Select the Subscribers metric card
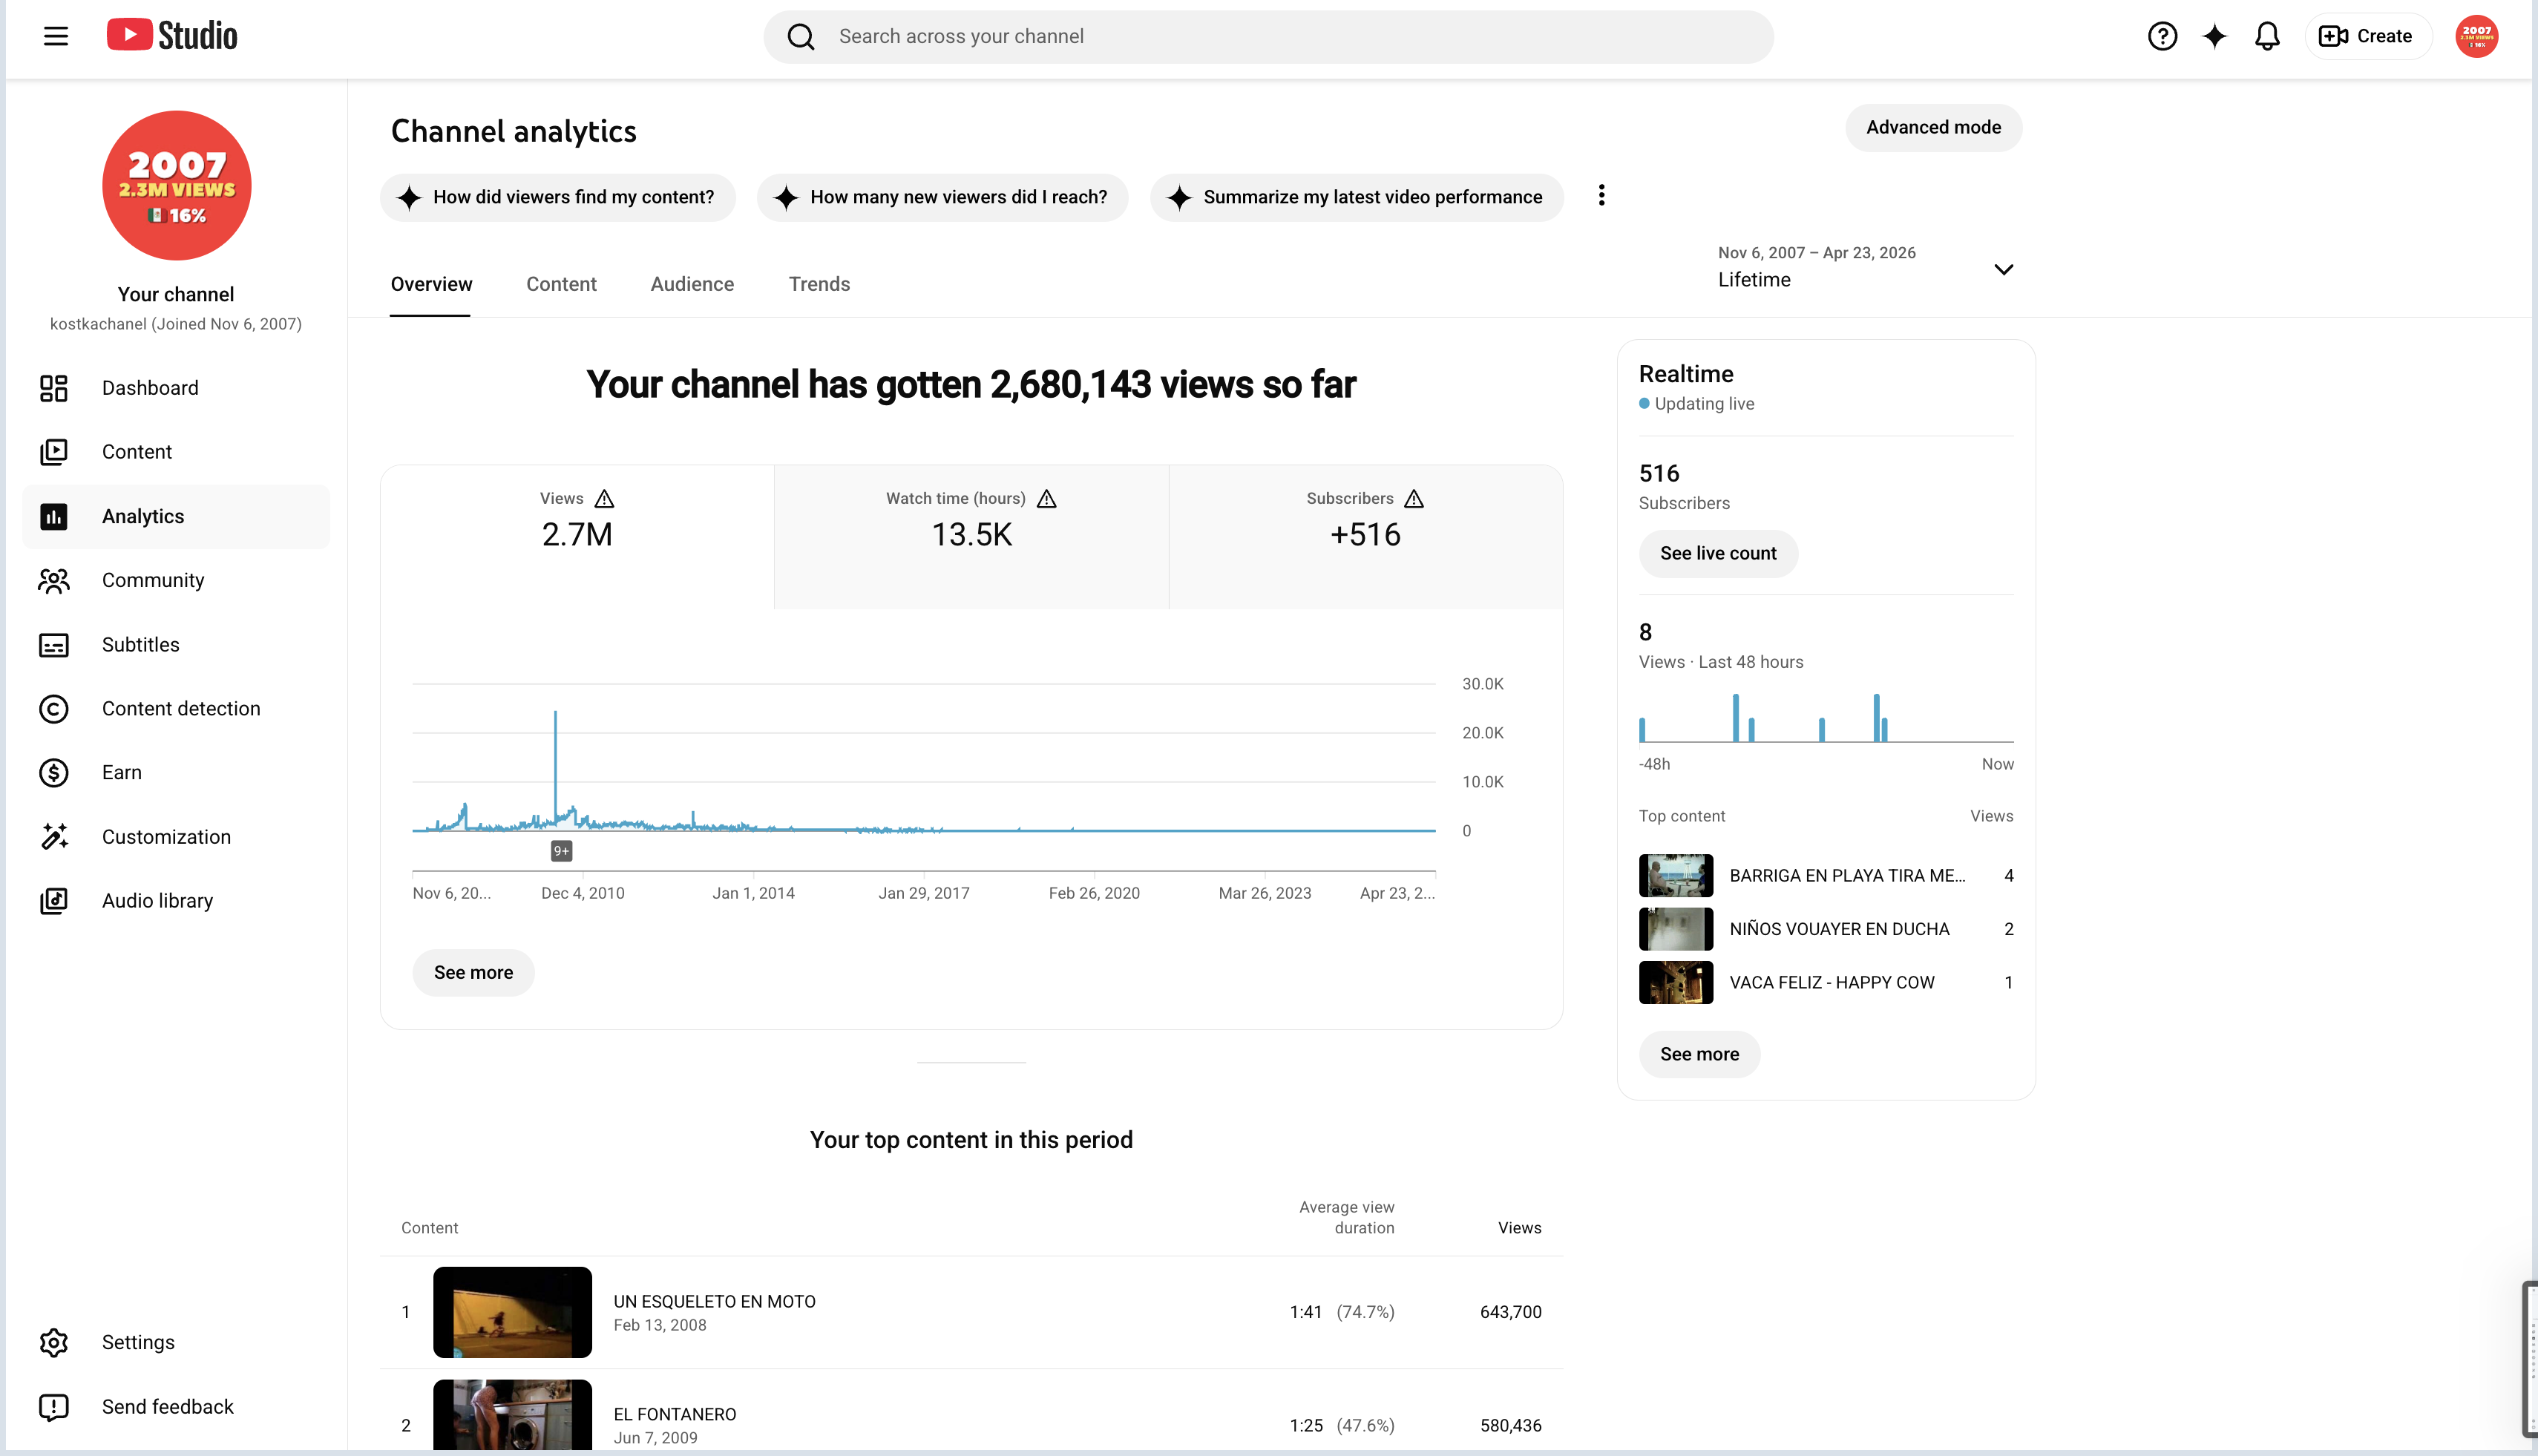The image size is (2538, 1456). [1365, 537]
